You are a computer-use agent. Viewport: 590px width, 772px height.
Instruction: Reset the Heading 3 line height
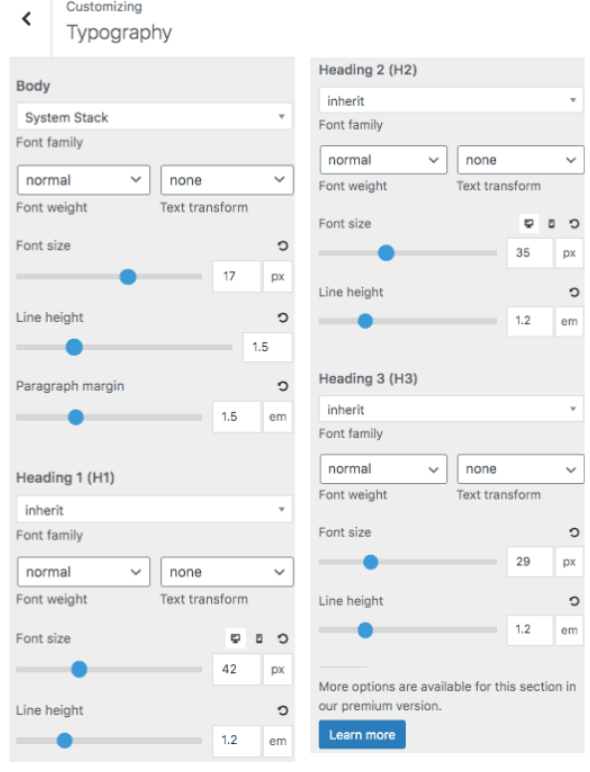574,601
